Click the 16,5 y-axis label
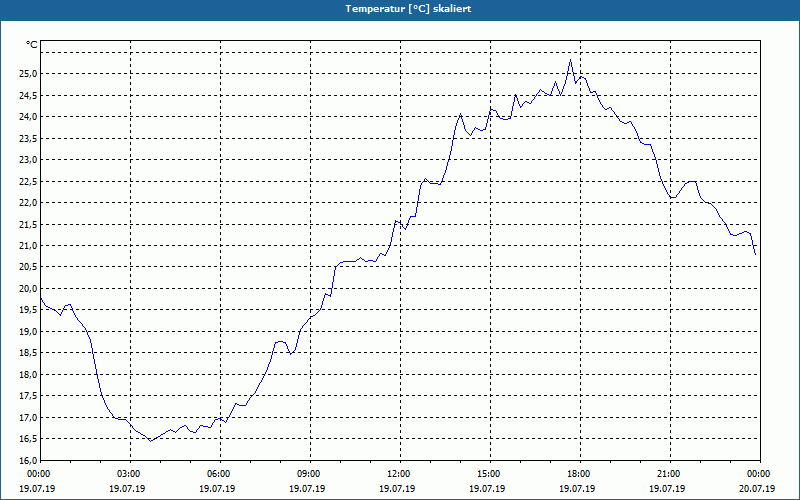This screenshot has height=500, width=800. [x=28, y=439]
